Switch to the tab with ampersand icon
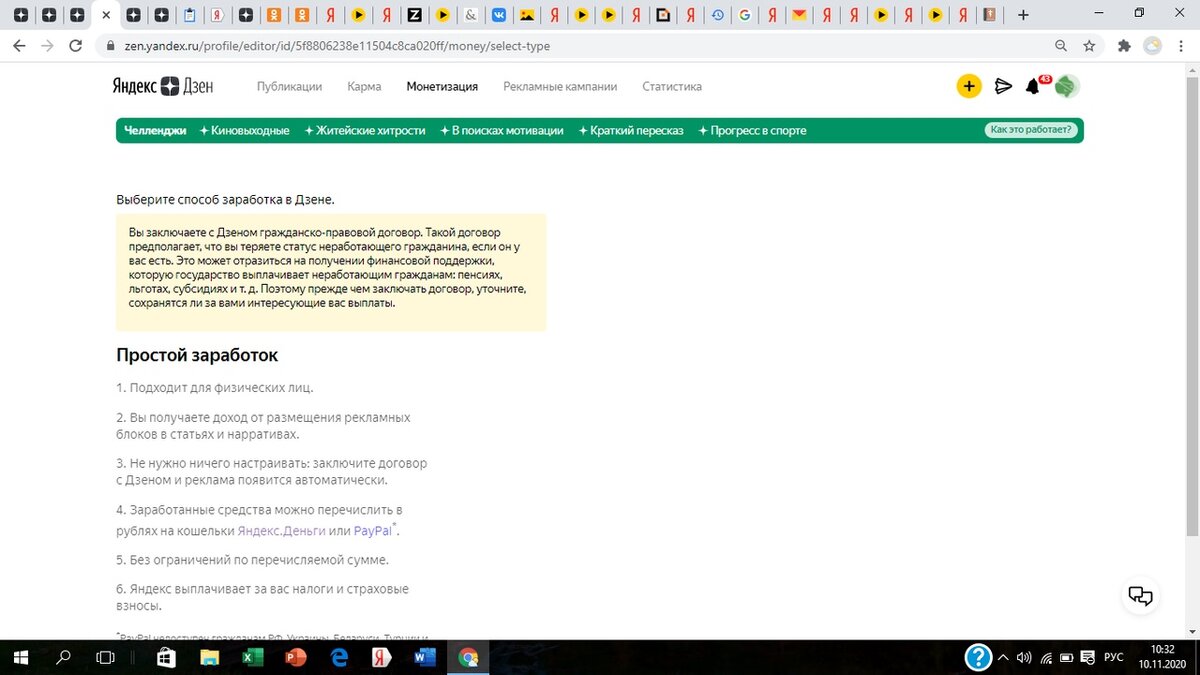This screenshot has height=675, width=1200. [x=470, y=15]
